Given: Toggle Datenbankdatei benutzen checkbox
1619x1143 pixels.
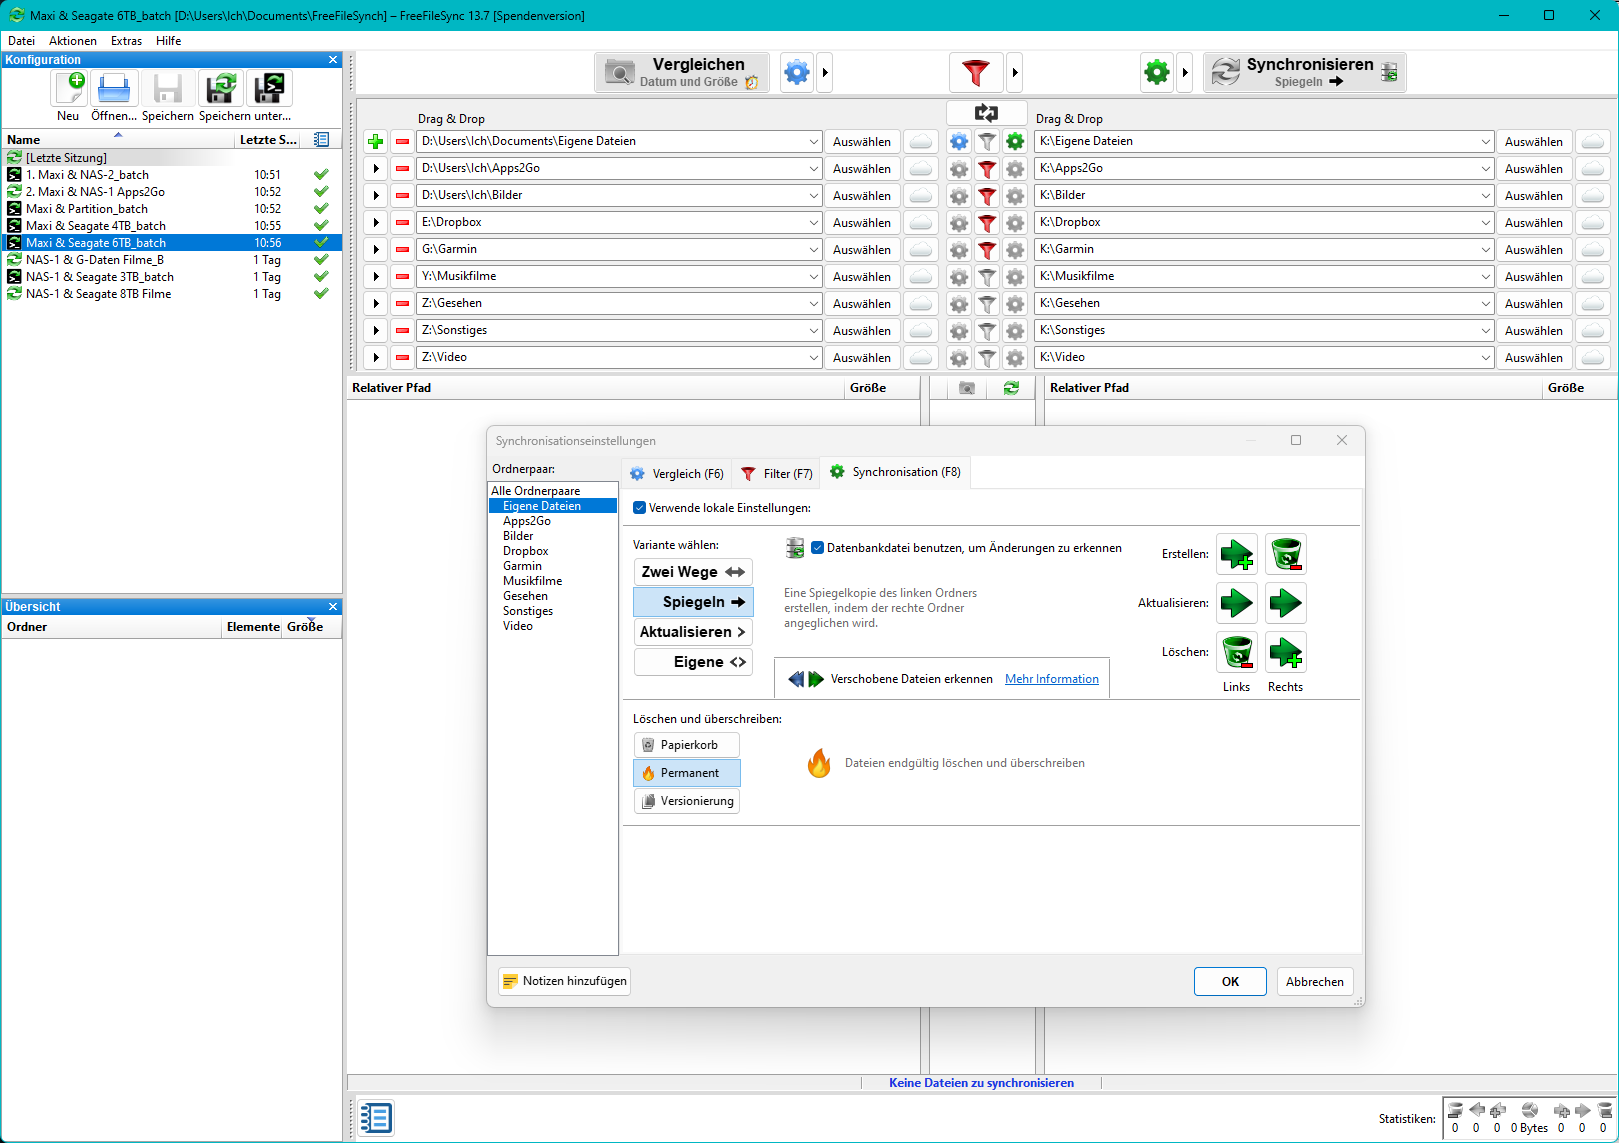Looking at the screenshot, I should point(817,548).
